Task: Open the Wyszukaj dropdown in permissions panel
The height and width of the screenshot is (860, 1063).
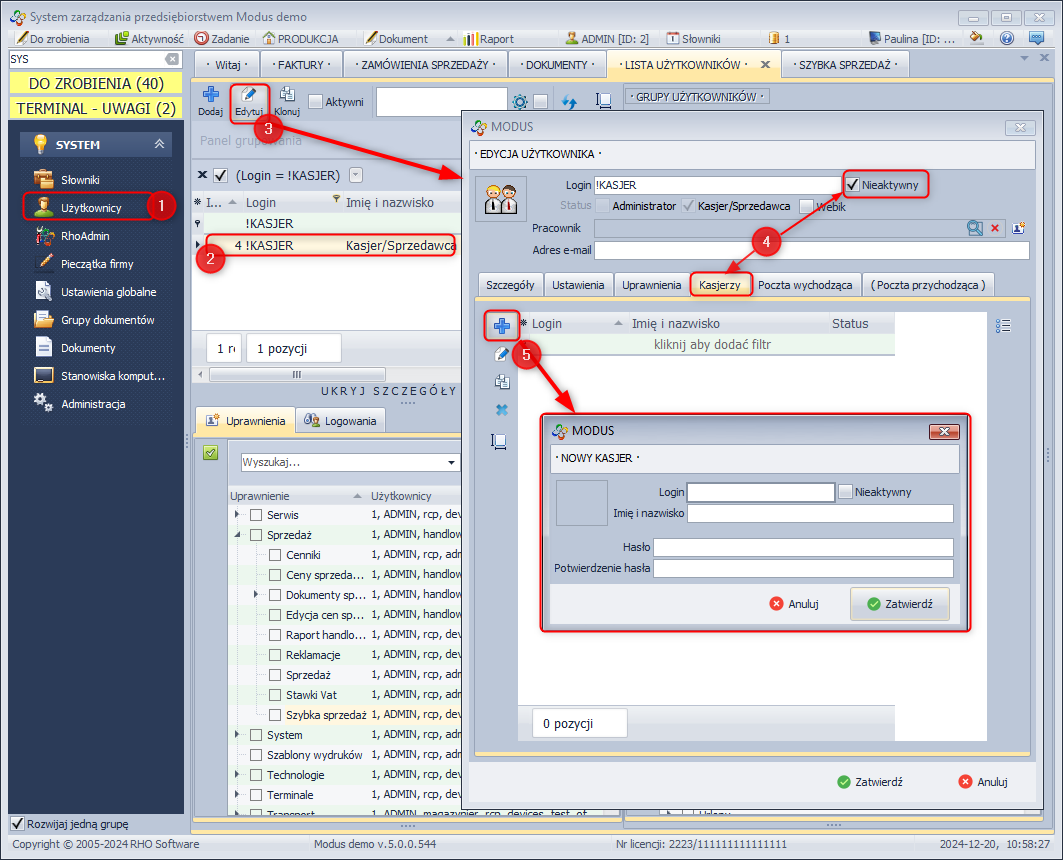Action: [451, 463]
